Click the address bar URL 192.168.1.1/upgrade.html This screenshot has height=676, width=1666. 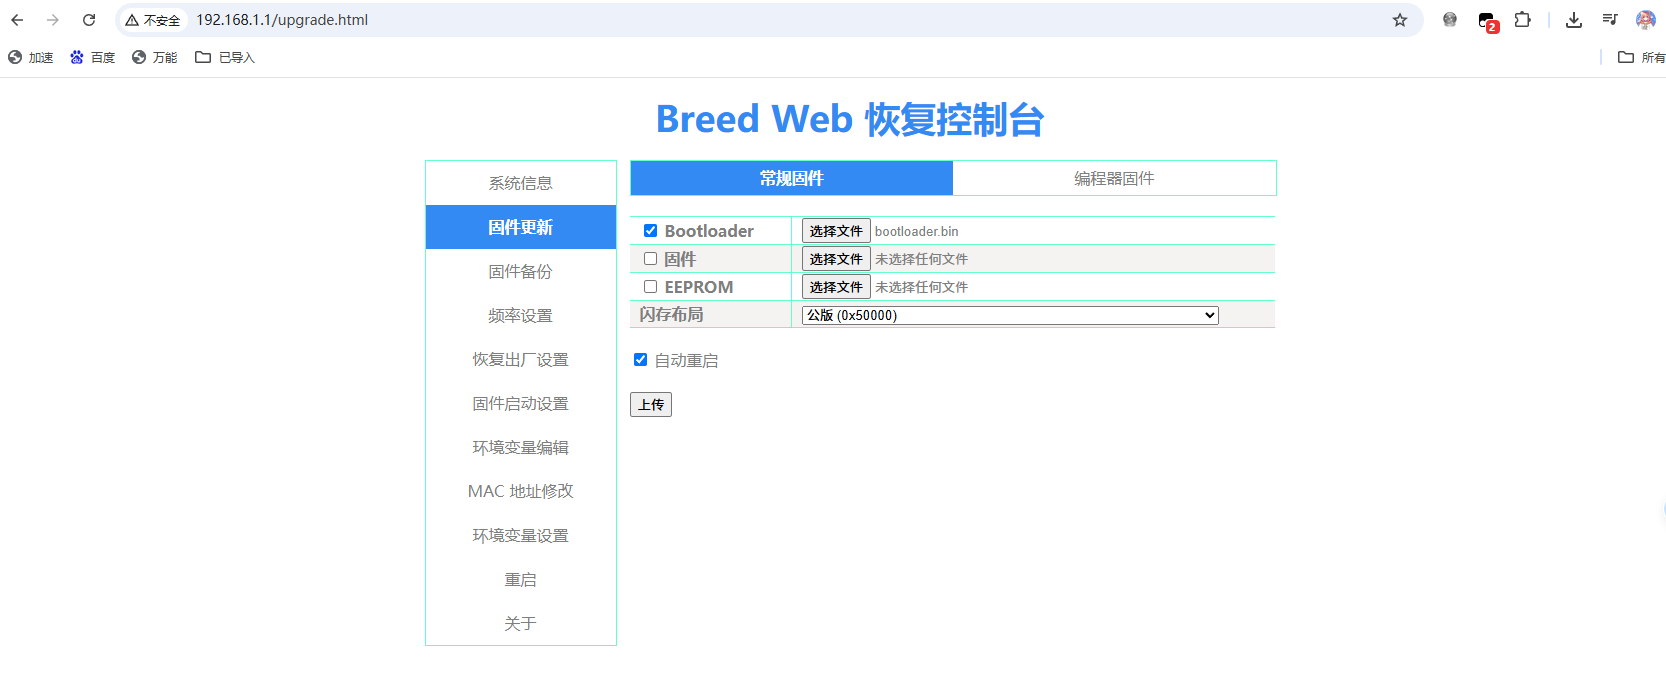282,20
